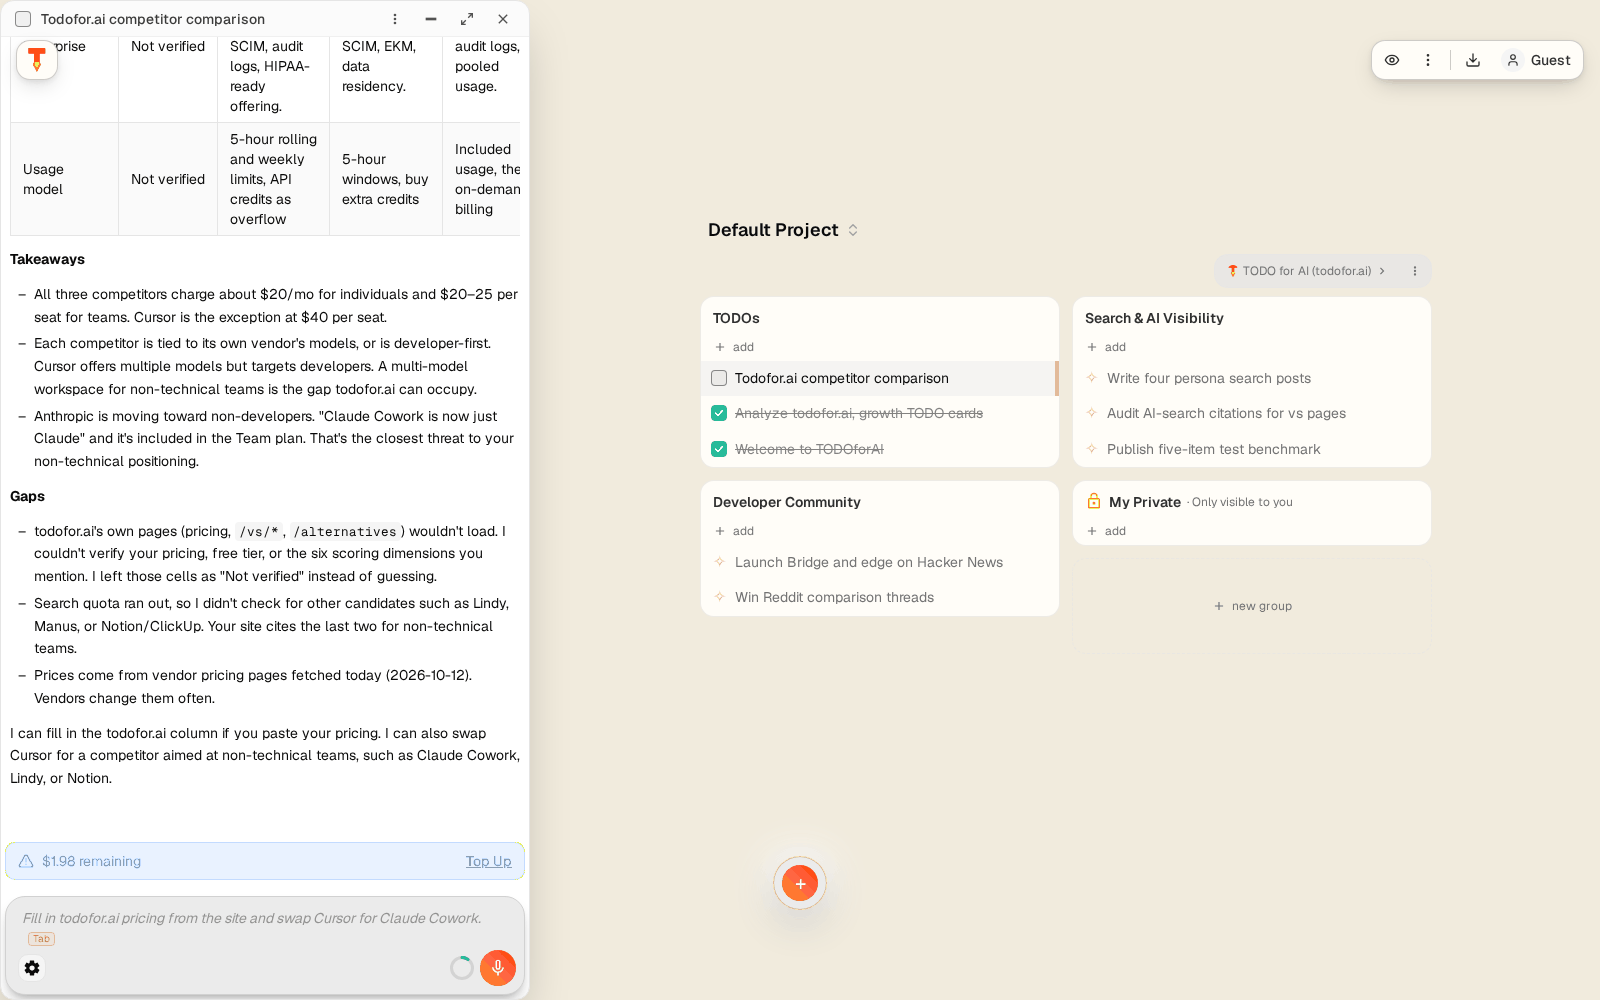
Task: Uncheck the Welcome to TODOforAI item
Action: click(719, 449)
